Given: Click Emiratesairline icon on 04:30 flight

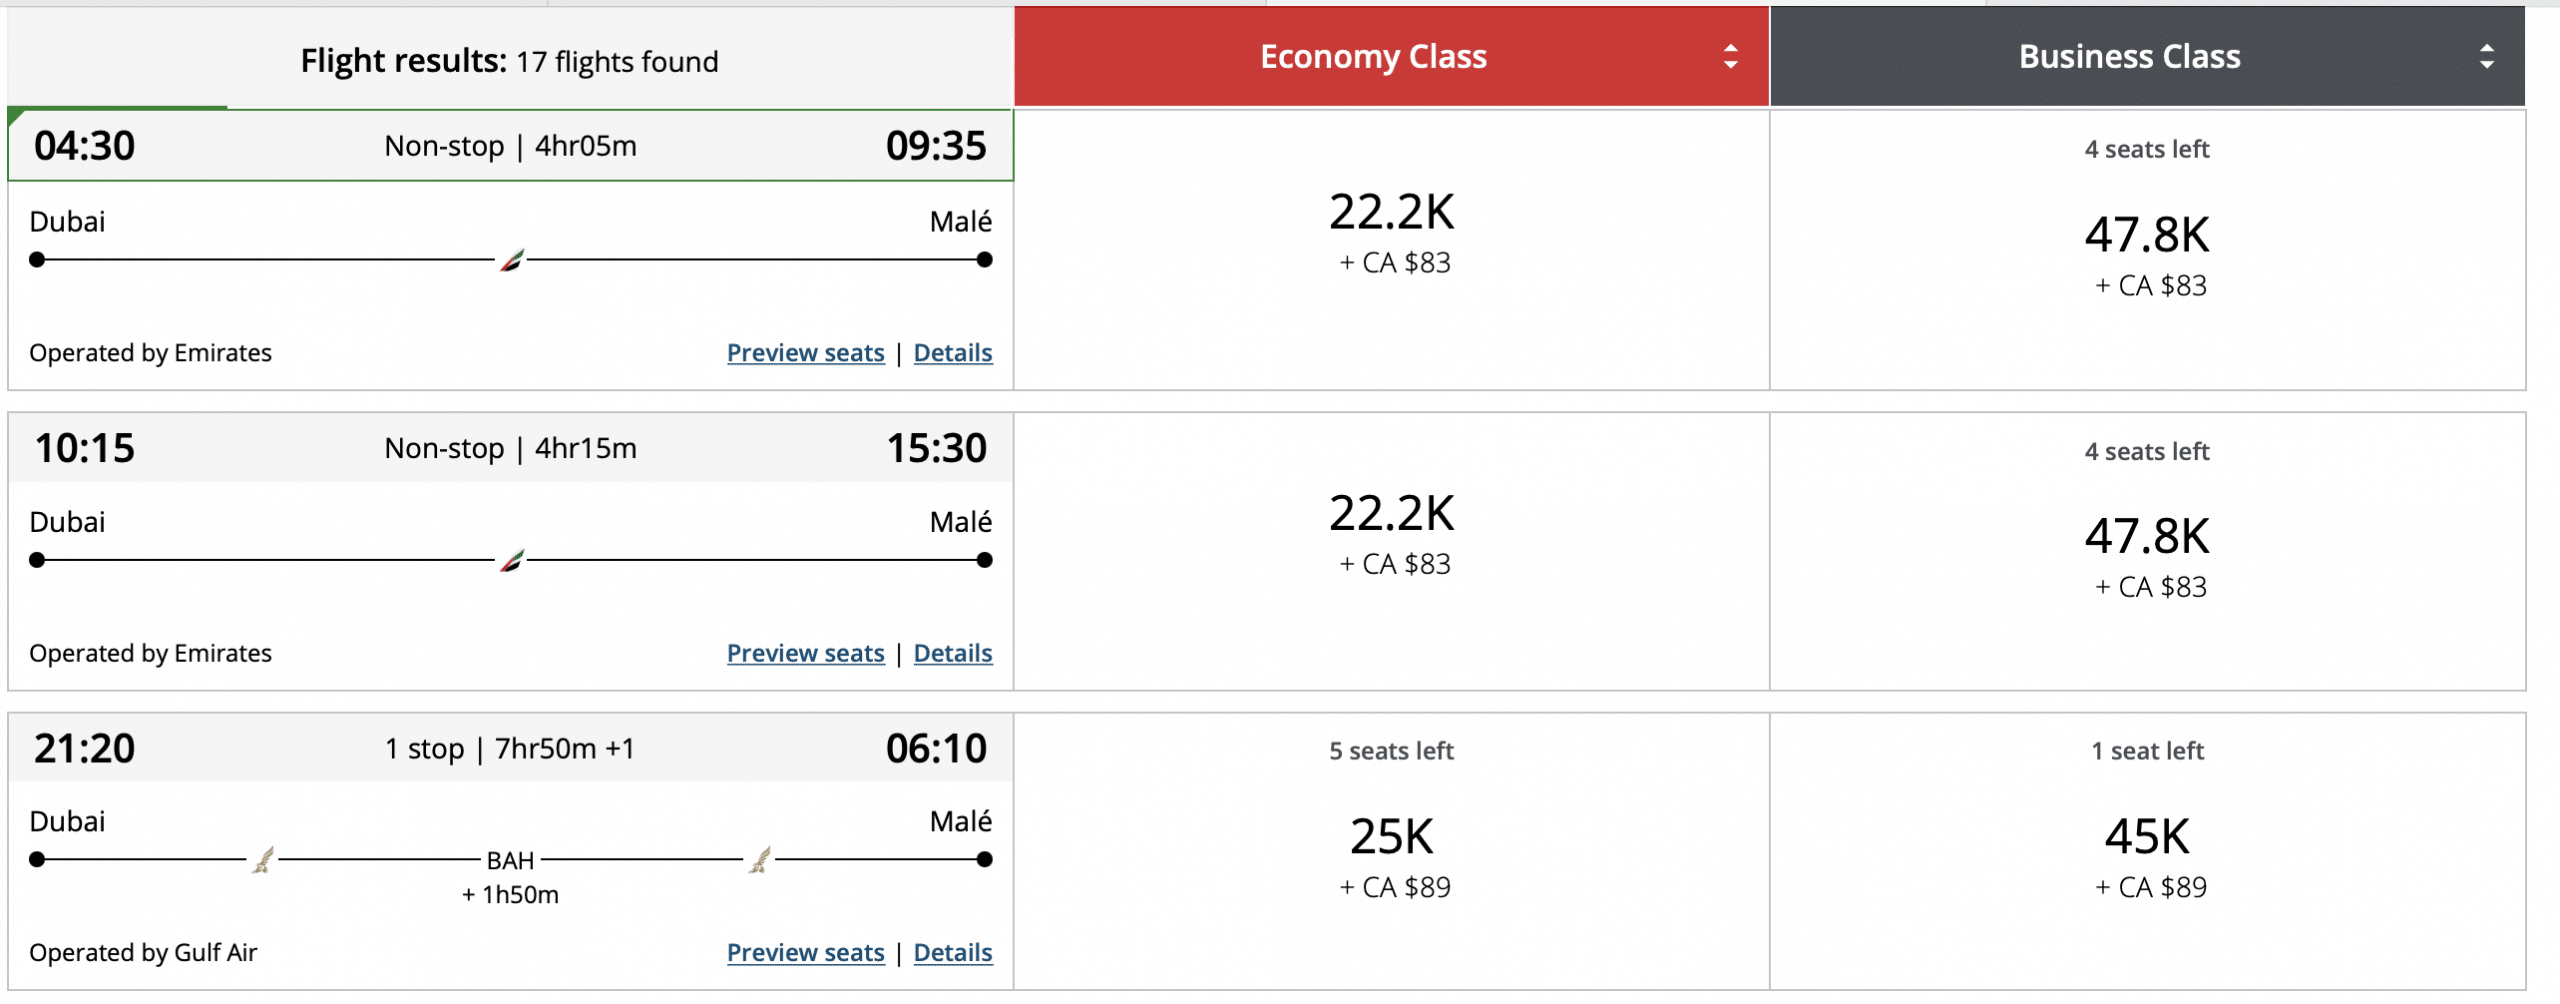Looking at the screenshot, I should point(512,260).
